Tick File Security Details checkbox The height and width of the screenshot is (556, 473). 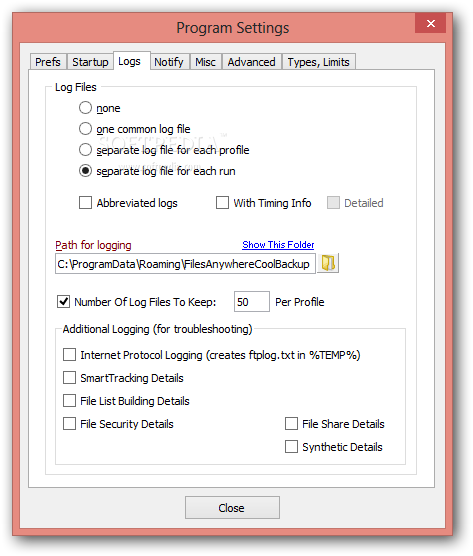[69, 424]
